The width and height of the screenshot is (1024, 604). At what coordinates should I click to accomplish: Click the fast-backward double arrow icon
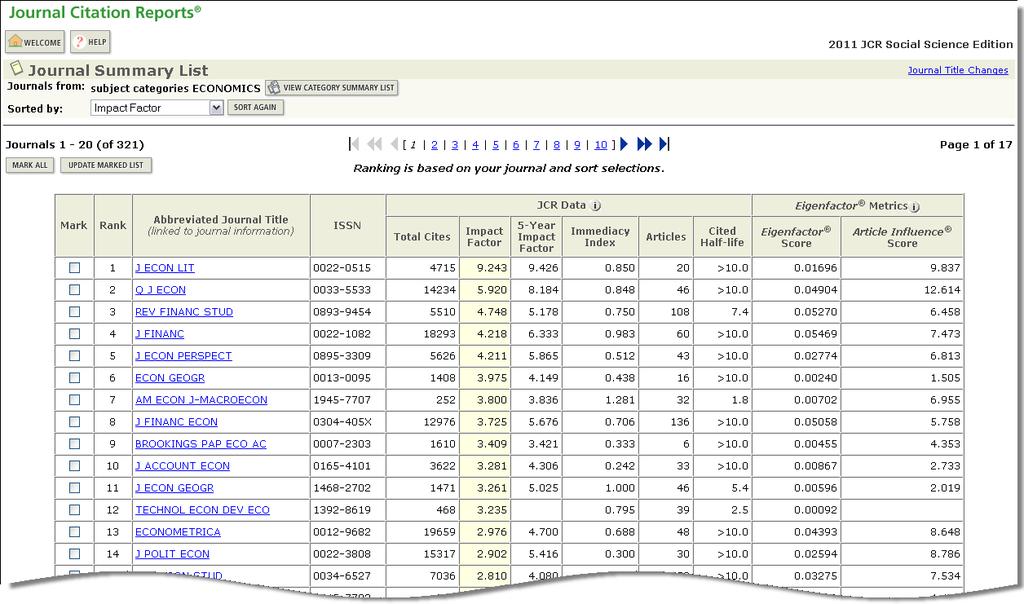(374, 144)
